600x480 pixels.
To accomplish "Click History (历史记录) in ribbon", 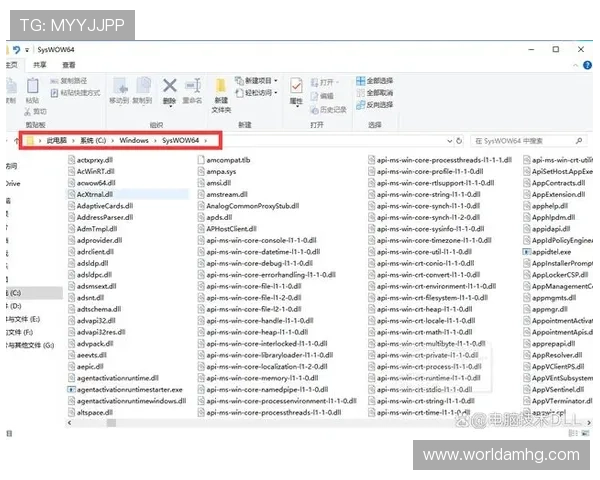I will point(332,109).
